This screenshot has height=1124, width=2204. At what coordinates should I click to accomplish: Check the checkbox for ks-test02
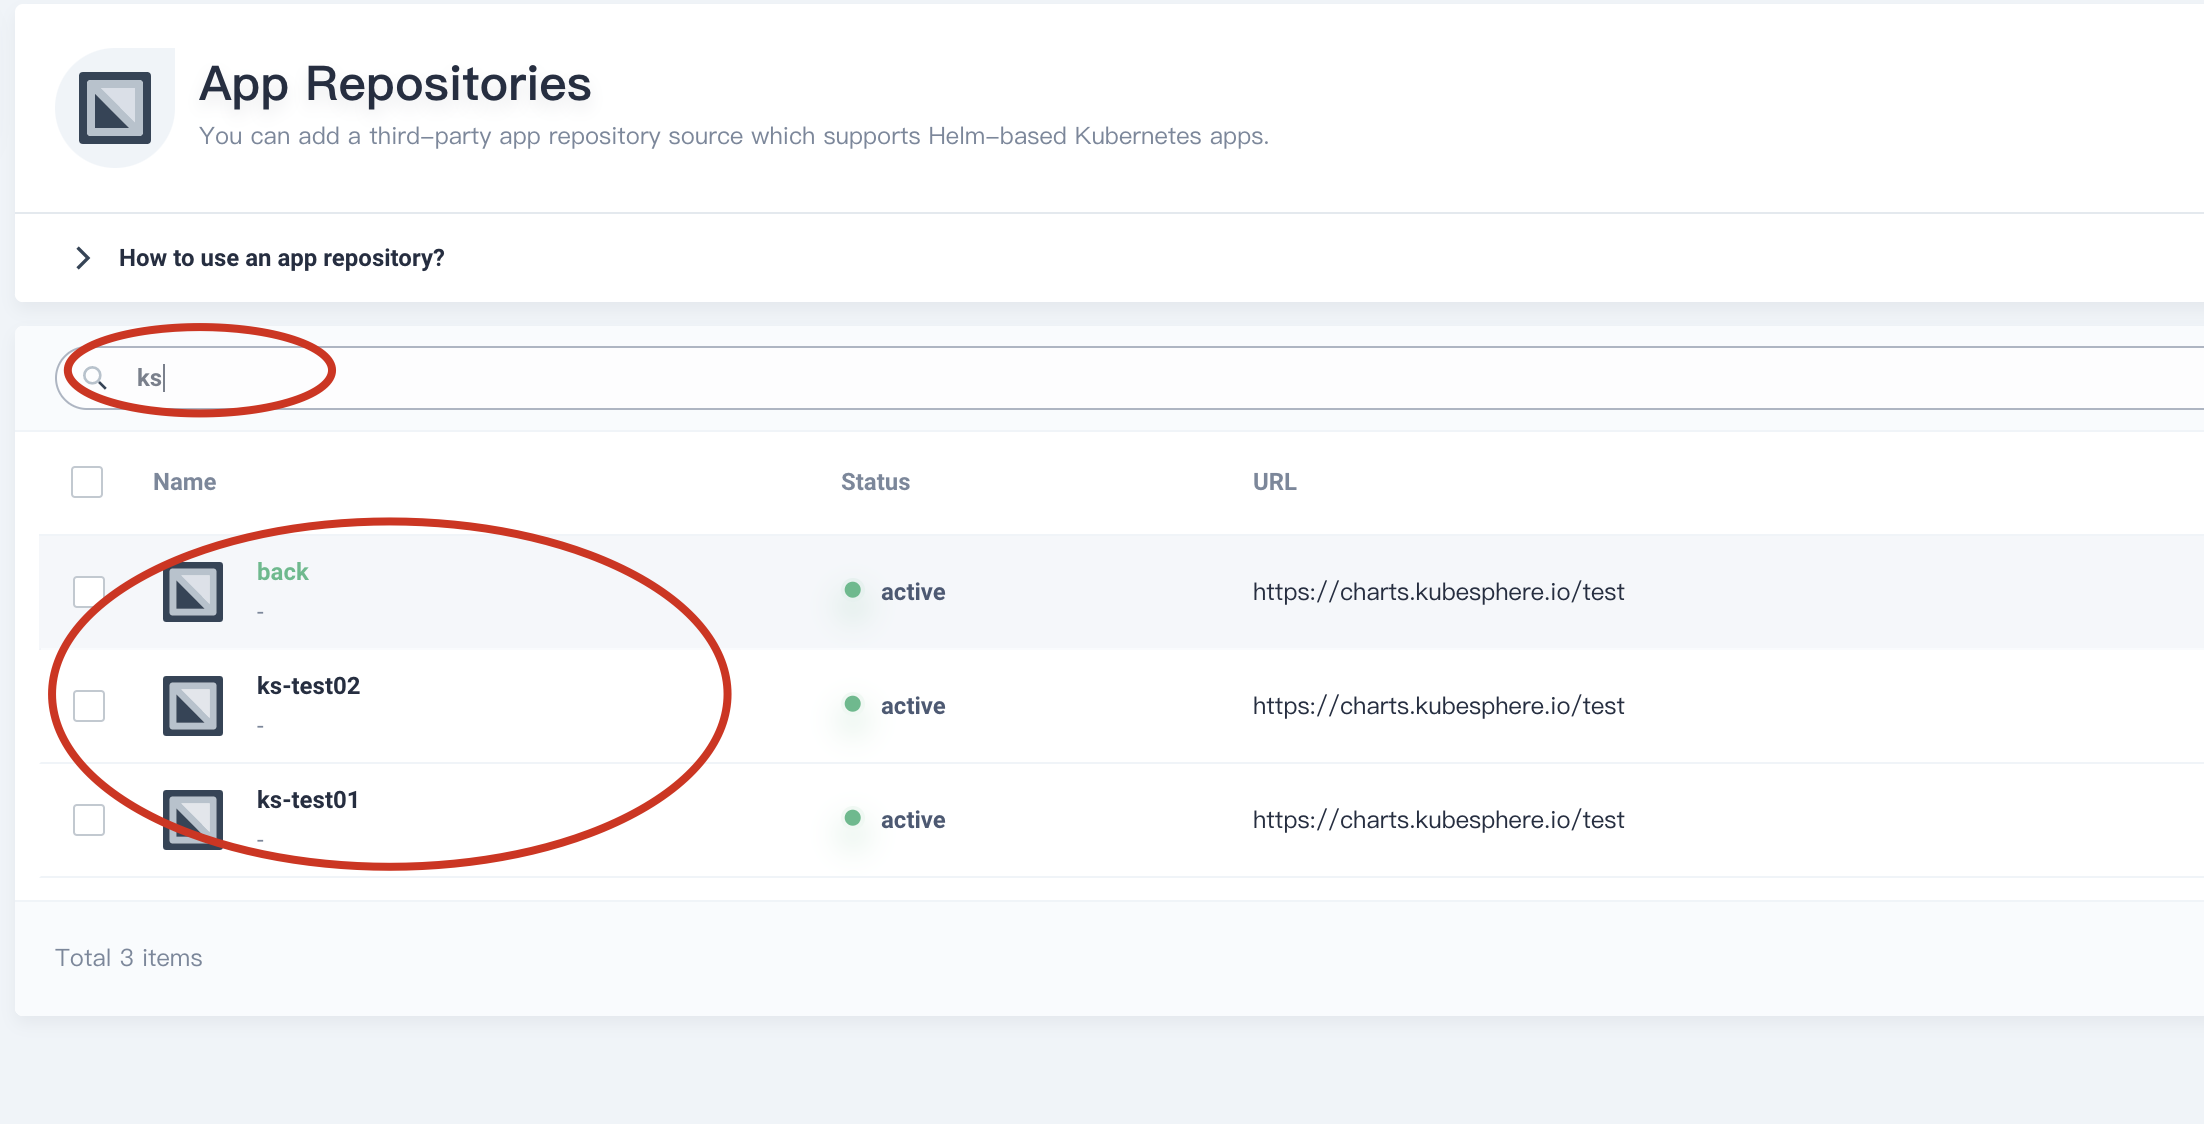89,705
